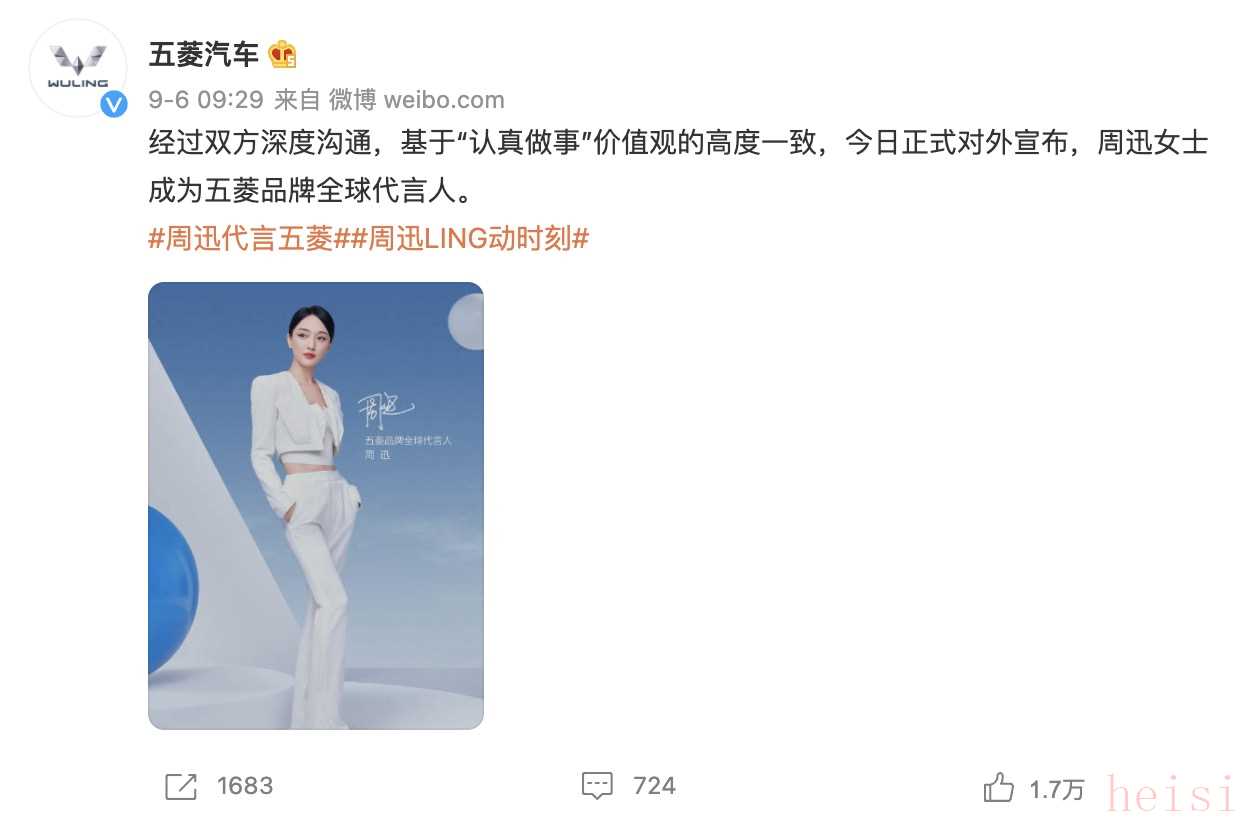
Task: Click the gold crown membership icon
Action: point(283,54)
